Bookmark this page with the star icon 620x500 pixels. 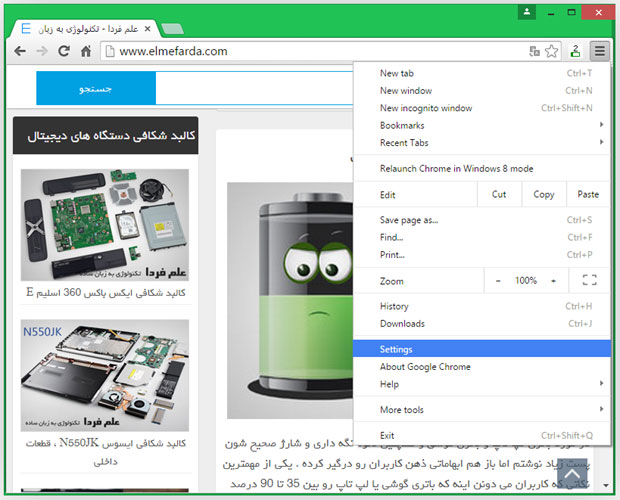pos(551,51)
